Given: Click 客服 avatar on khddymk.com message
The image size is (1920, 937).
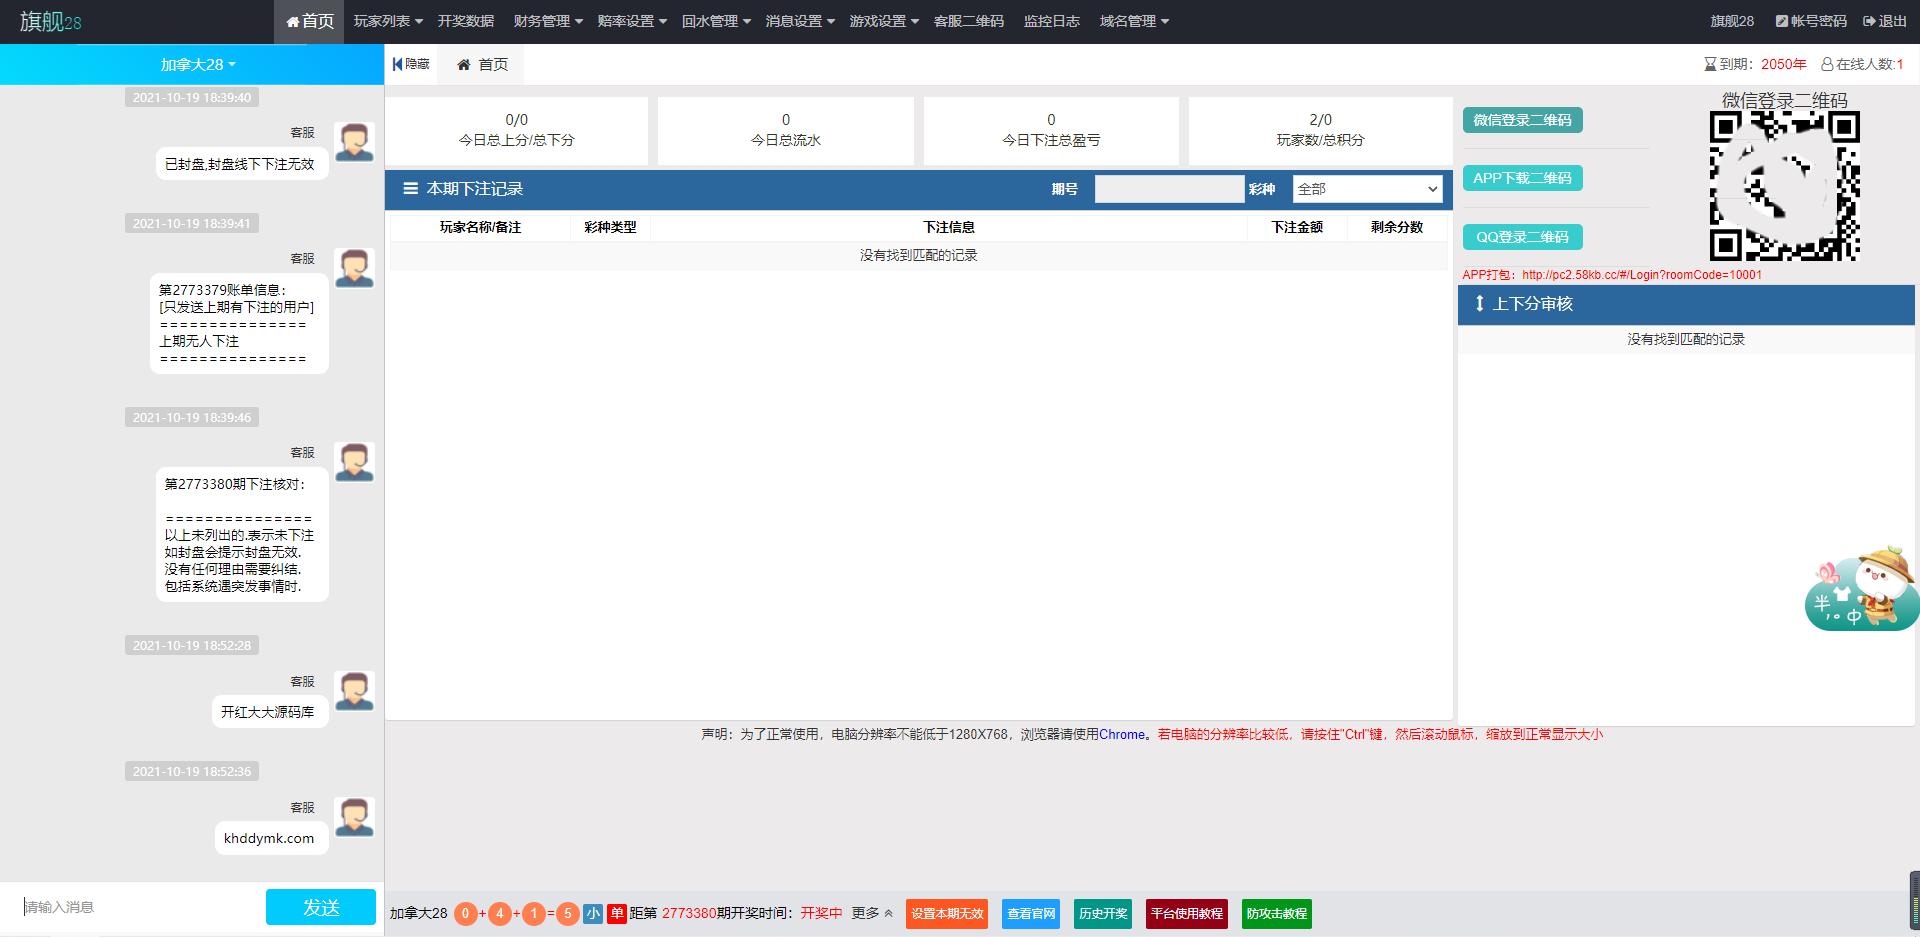Looking at the screenshot, I should [x=354, y=817].
